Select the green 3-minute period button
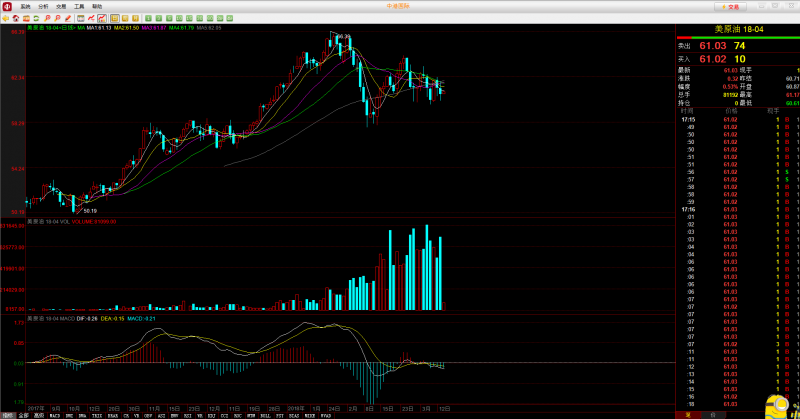The height and width of the screenshot is (419, 800). [x=159, y=18]
